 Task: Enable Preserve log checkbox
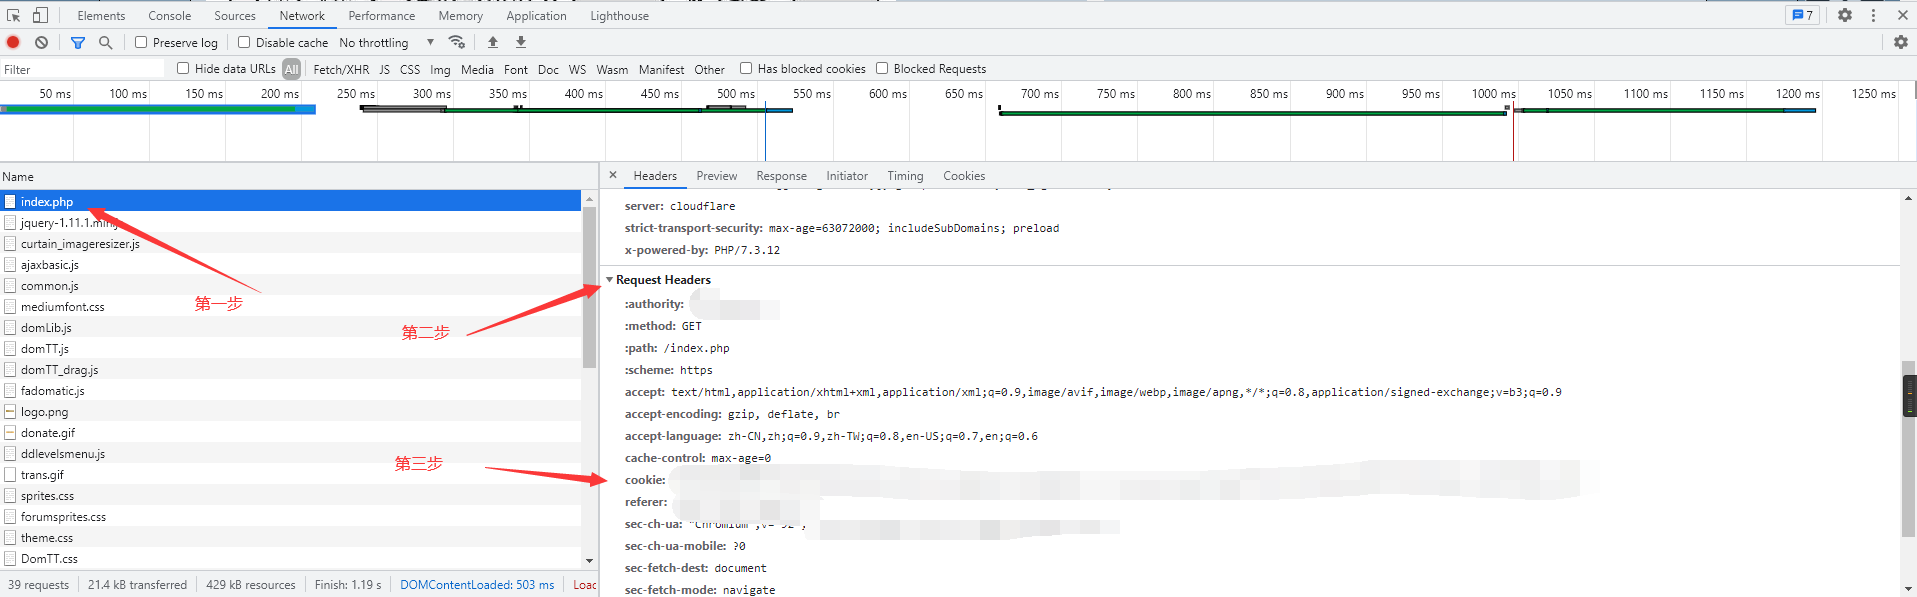coord(141,42)
